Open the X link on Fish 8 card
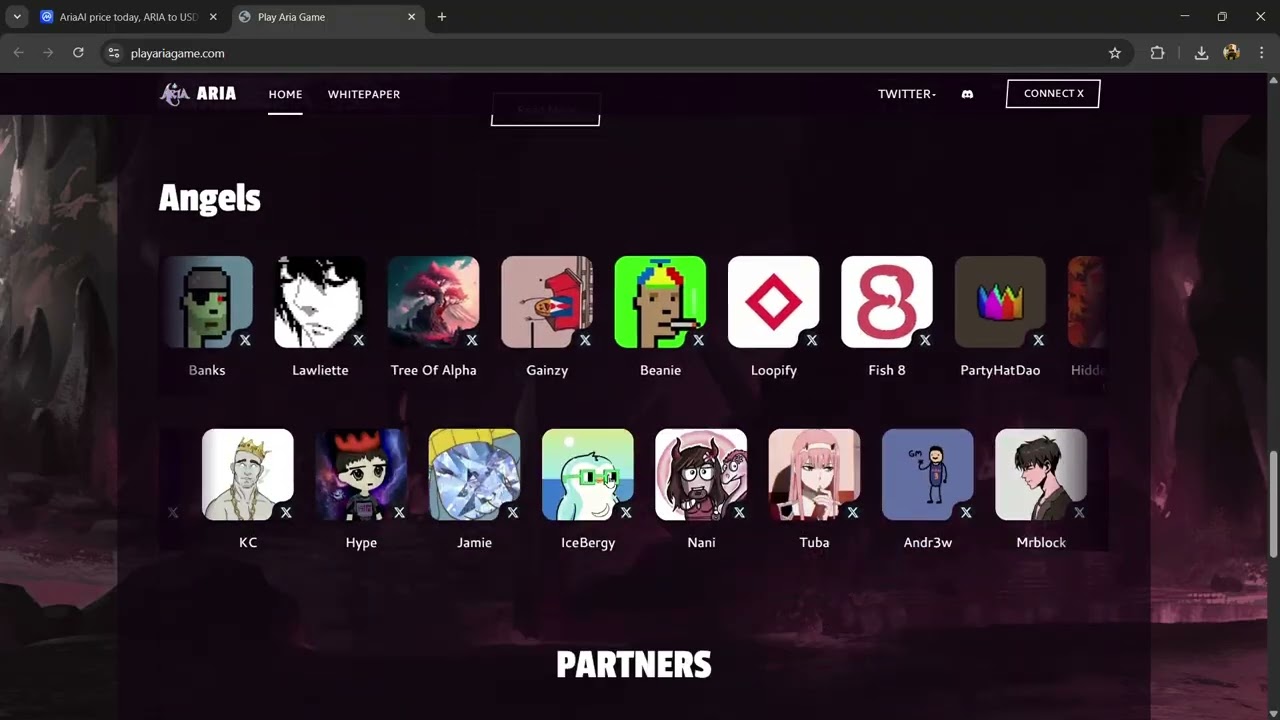The height and width of the screenshot is (720, 1280). point(925,340)
